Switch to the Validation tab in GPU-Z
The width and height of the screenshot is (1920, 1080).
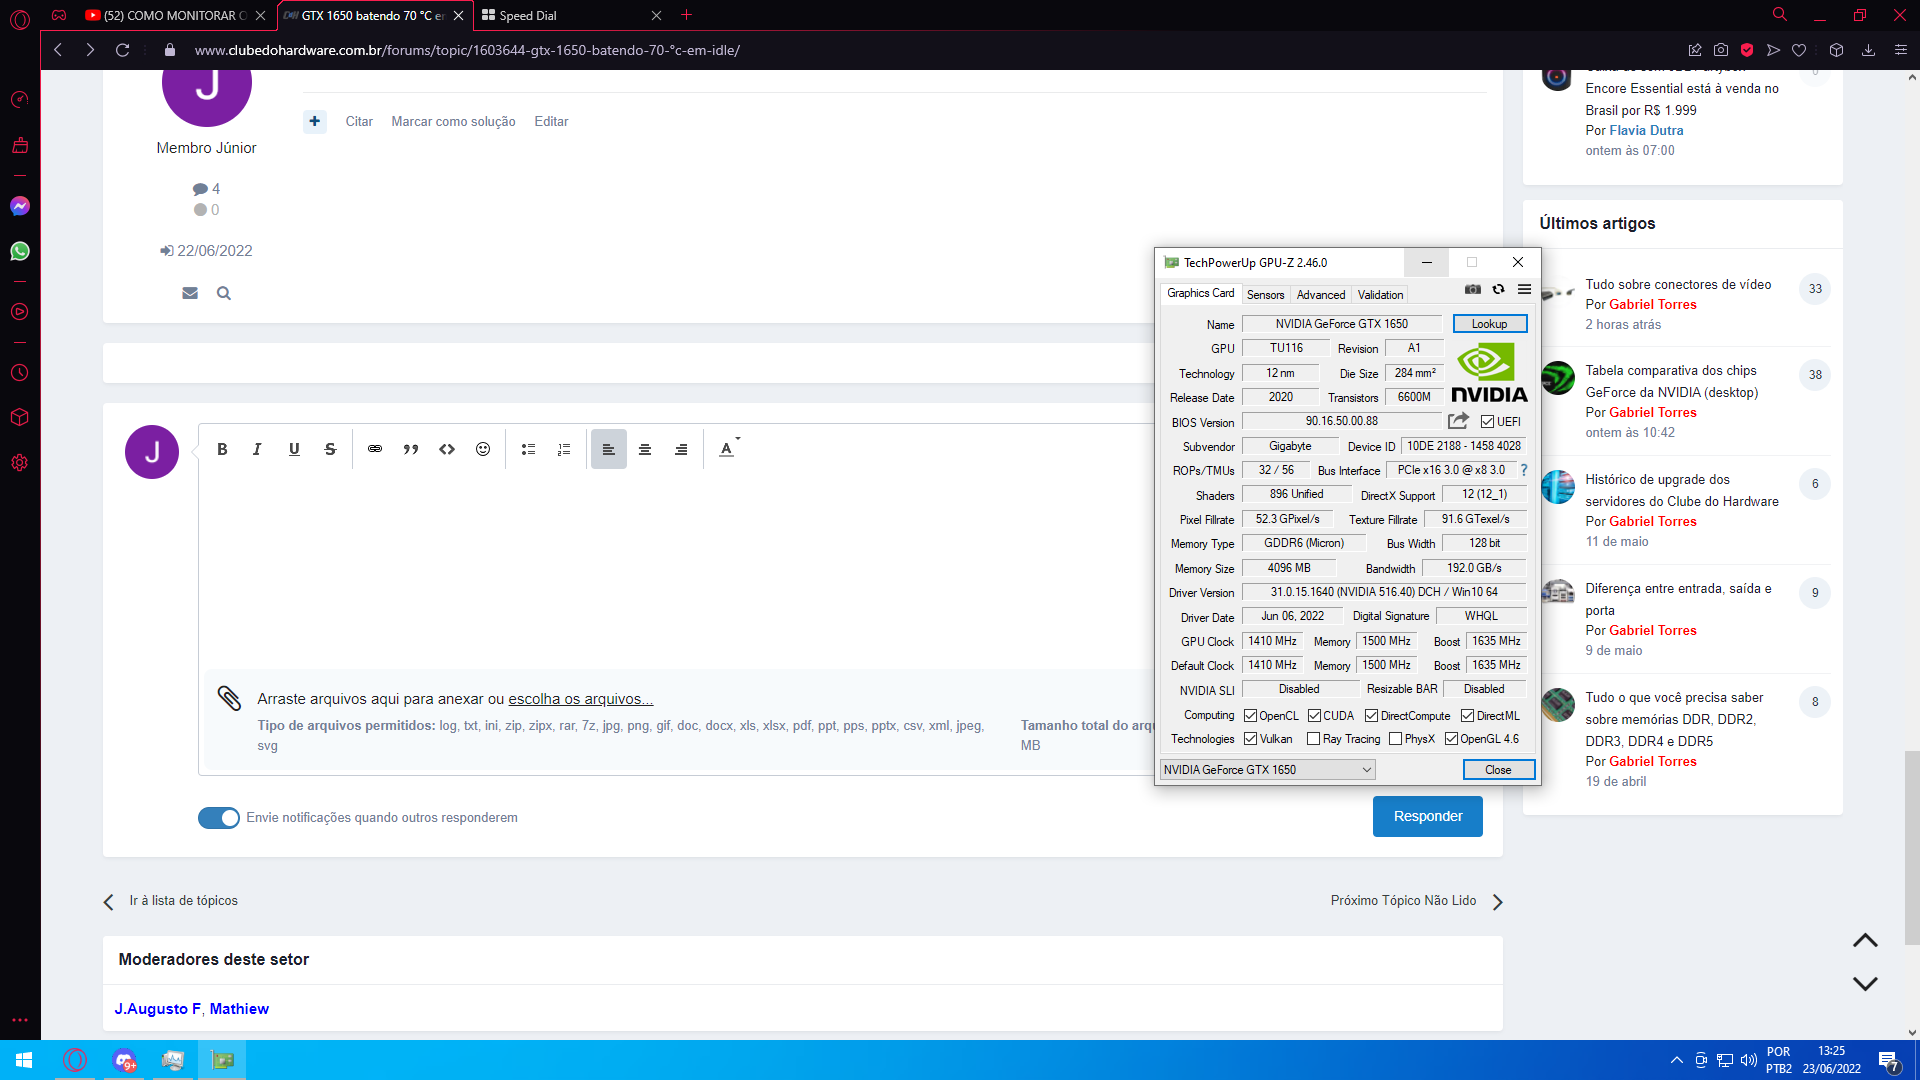click(1380, 295)
